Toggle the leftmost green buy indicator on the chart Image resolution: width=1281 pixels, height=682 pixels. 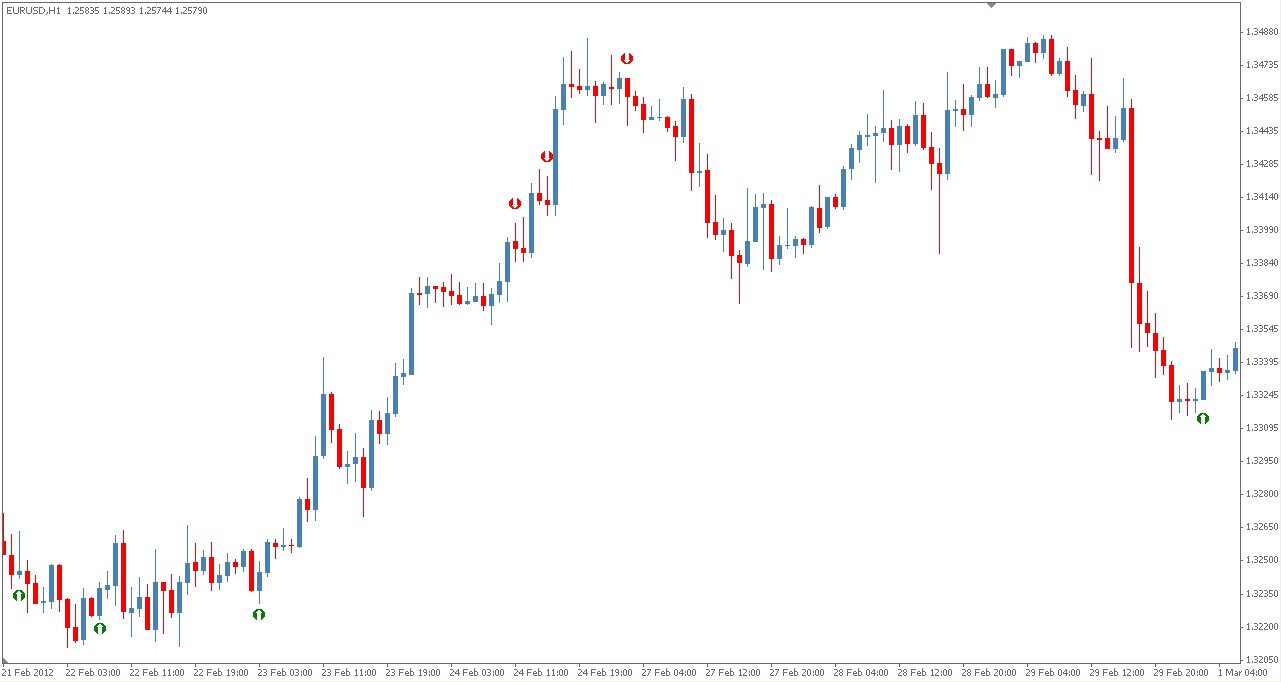pos(19,595)
